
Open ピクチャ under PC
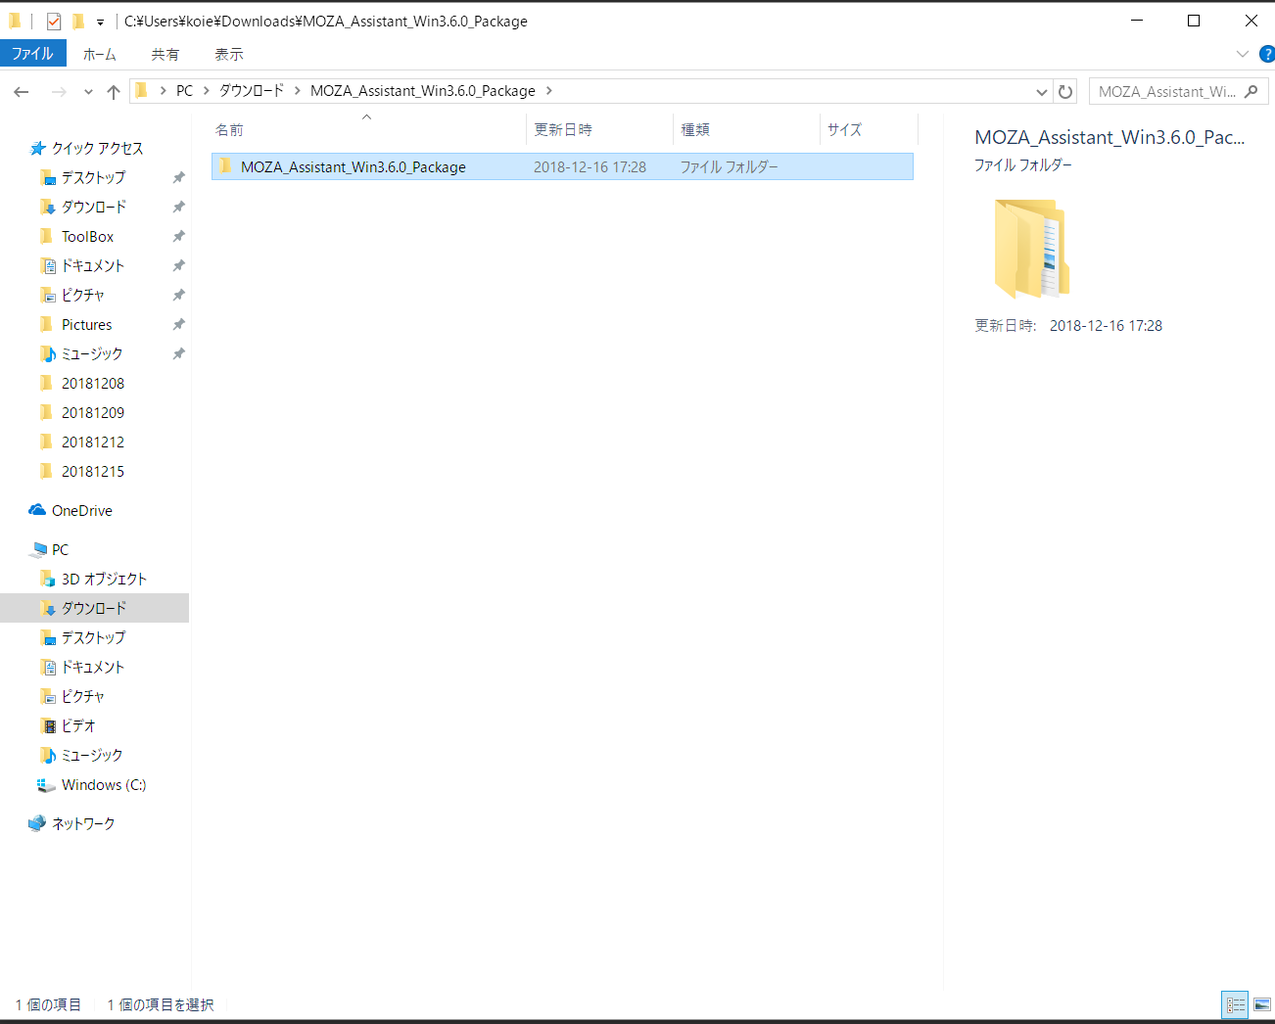point(83,696)
